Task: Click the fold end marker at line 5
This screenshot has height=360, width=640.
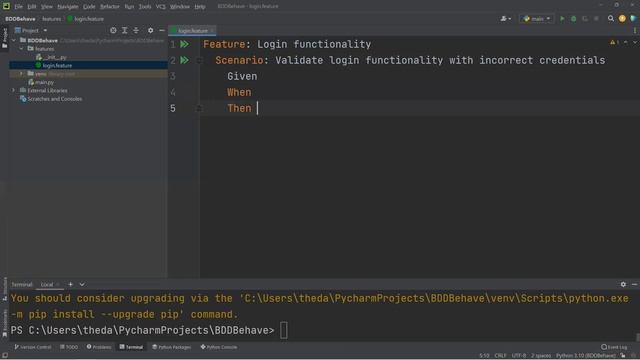Action: (199, 108)
